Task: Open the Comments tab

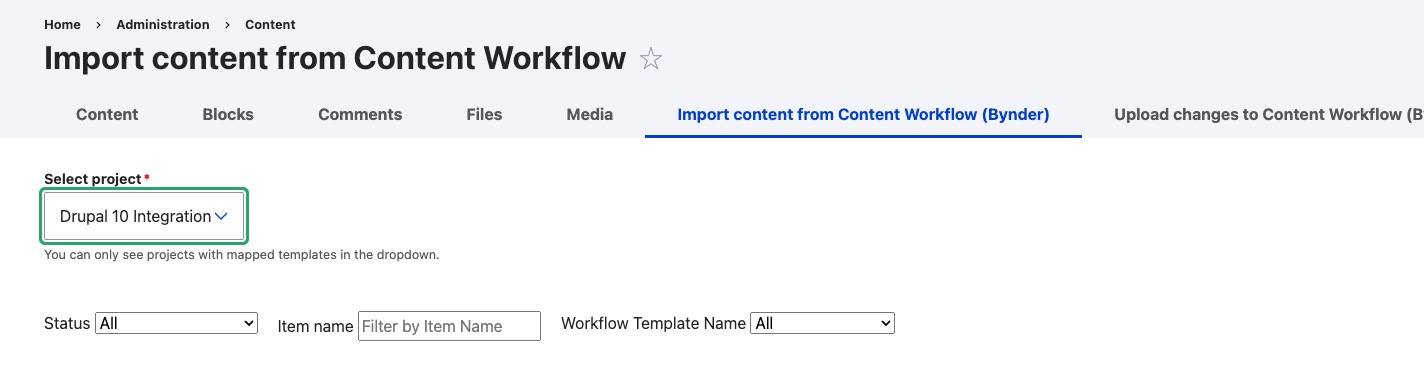Action: [360, 114]
